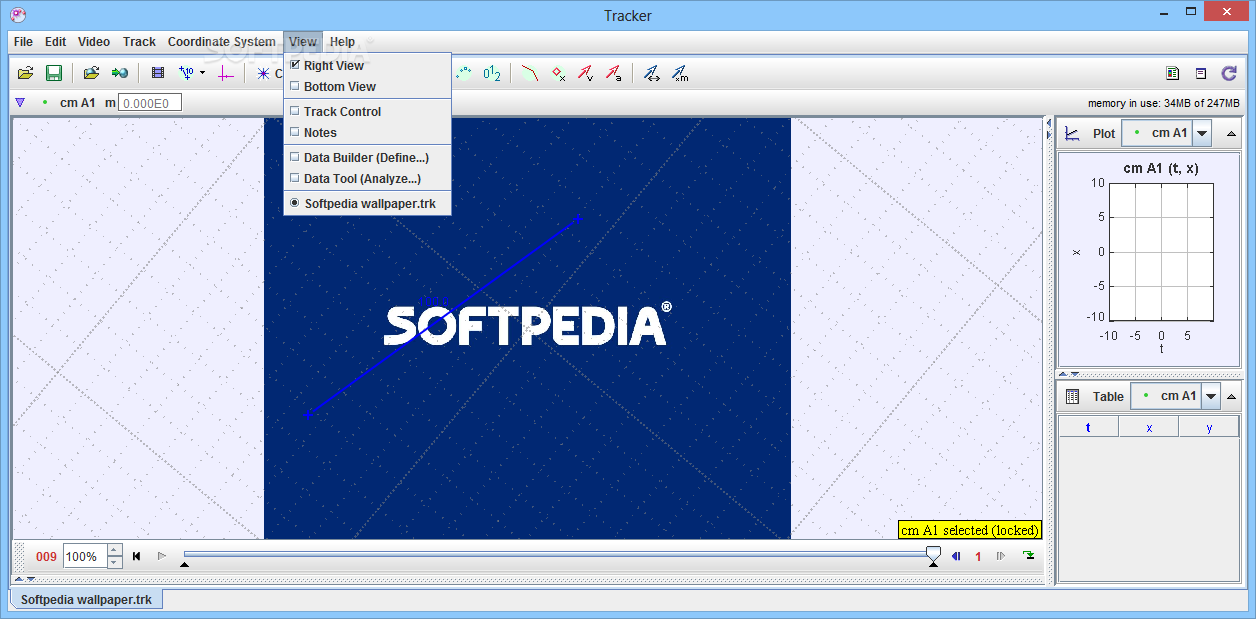1256x619 pixels.
Task: Select the t column header
Action: (1088, 427)
